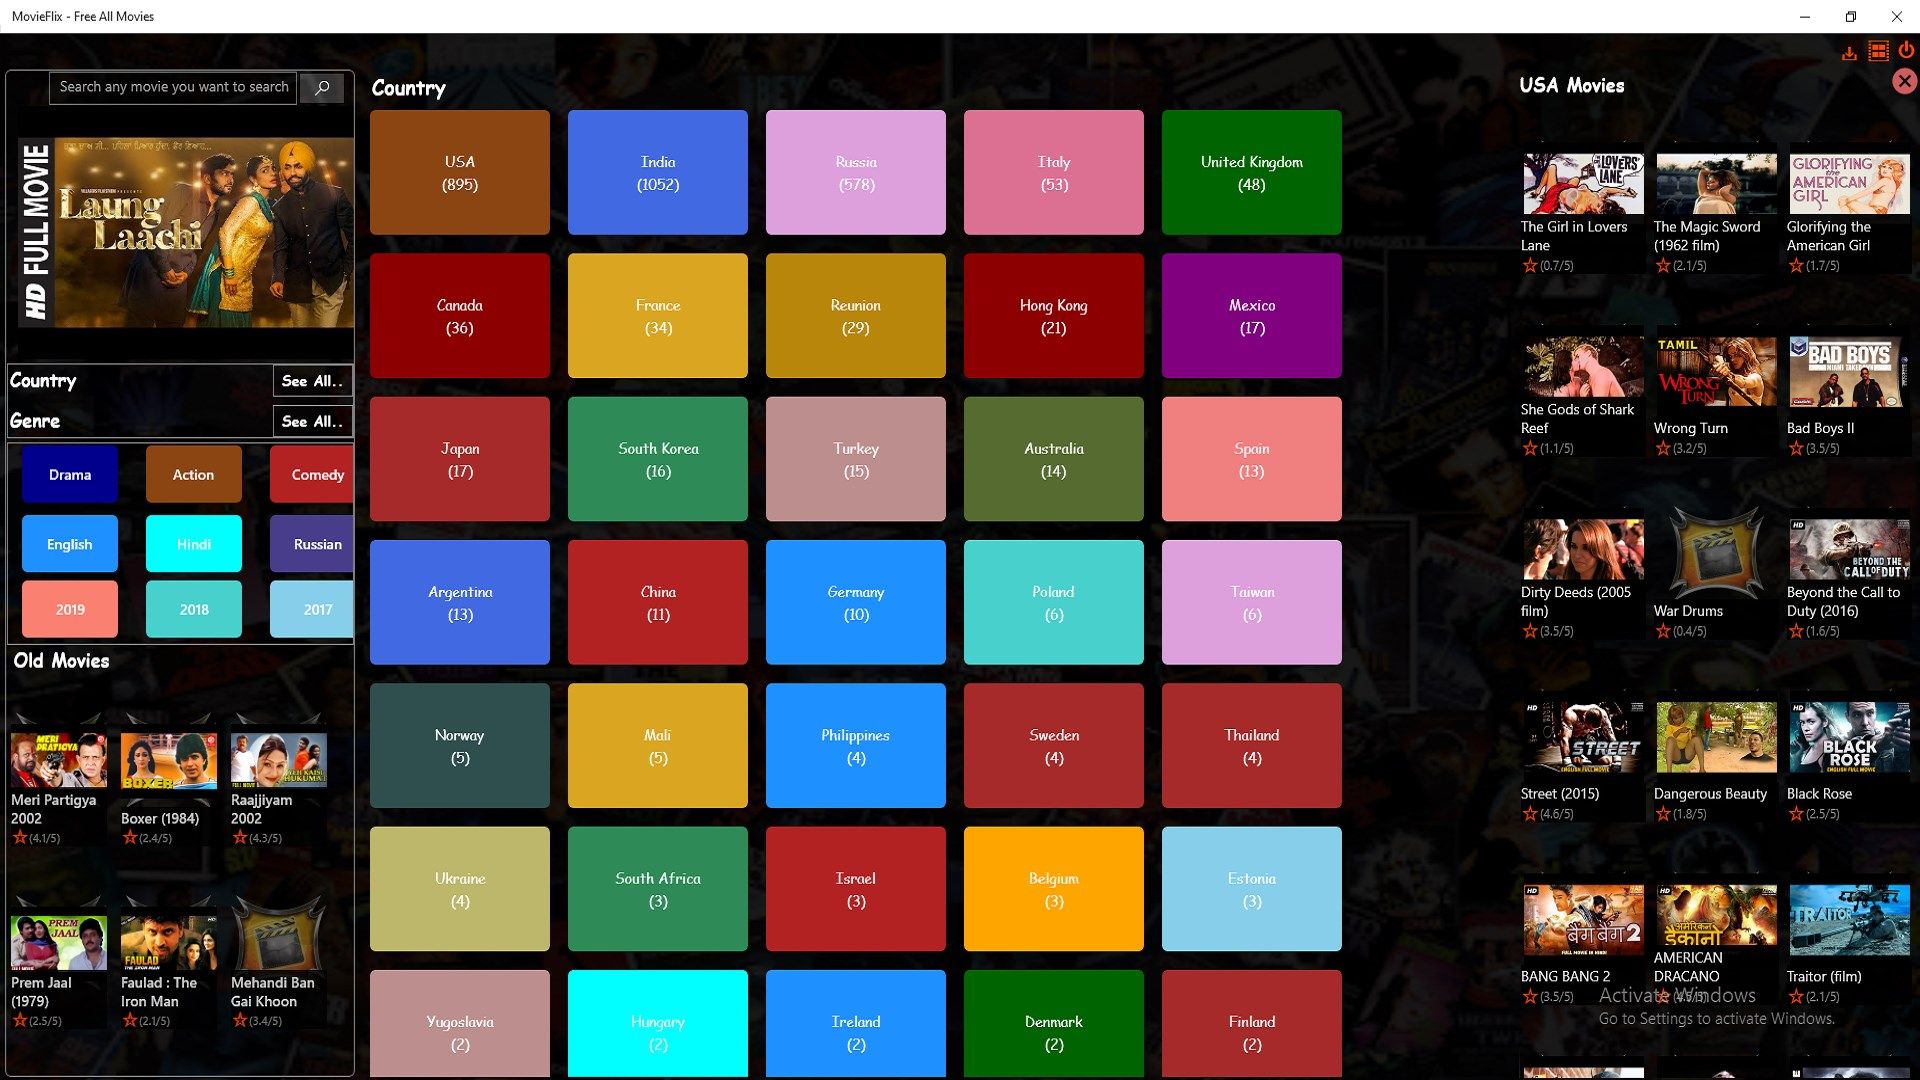This screenshot has height=1080, width=1920.
Task: Toggle English language filter
Action: [x=69, y=542]
